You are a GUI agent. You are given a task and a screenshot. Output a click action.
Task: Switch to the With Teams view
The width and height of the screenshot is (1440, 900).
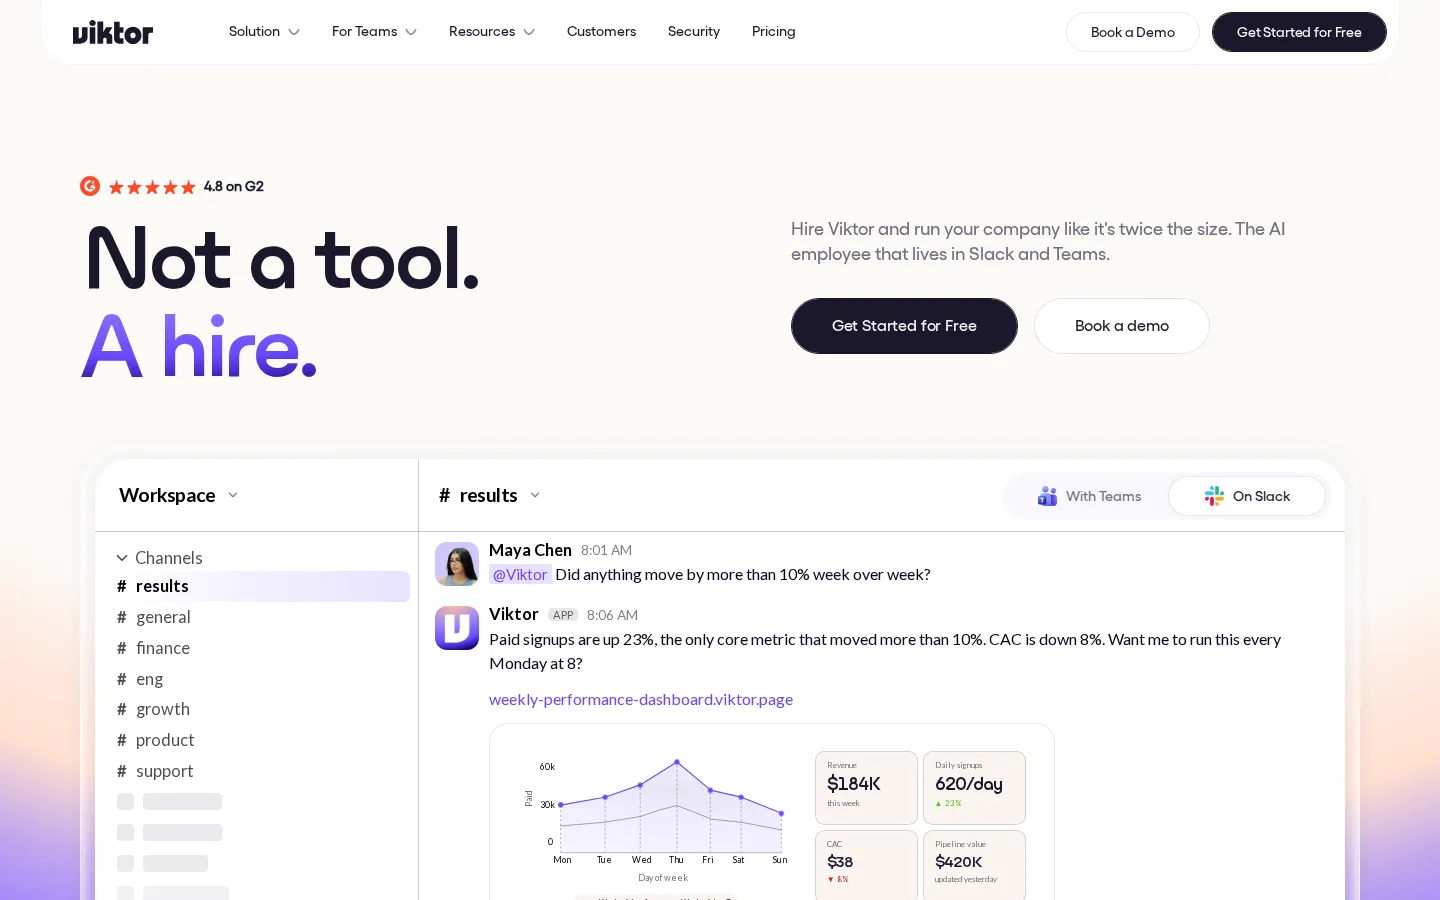(x=1089, y=496)
